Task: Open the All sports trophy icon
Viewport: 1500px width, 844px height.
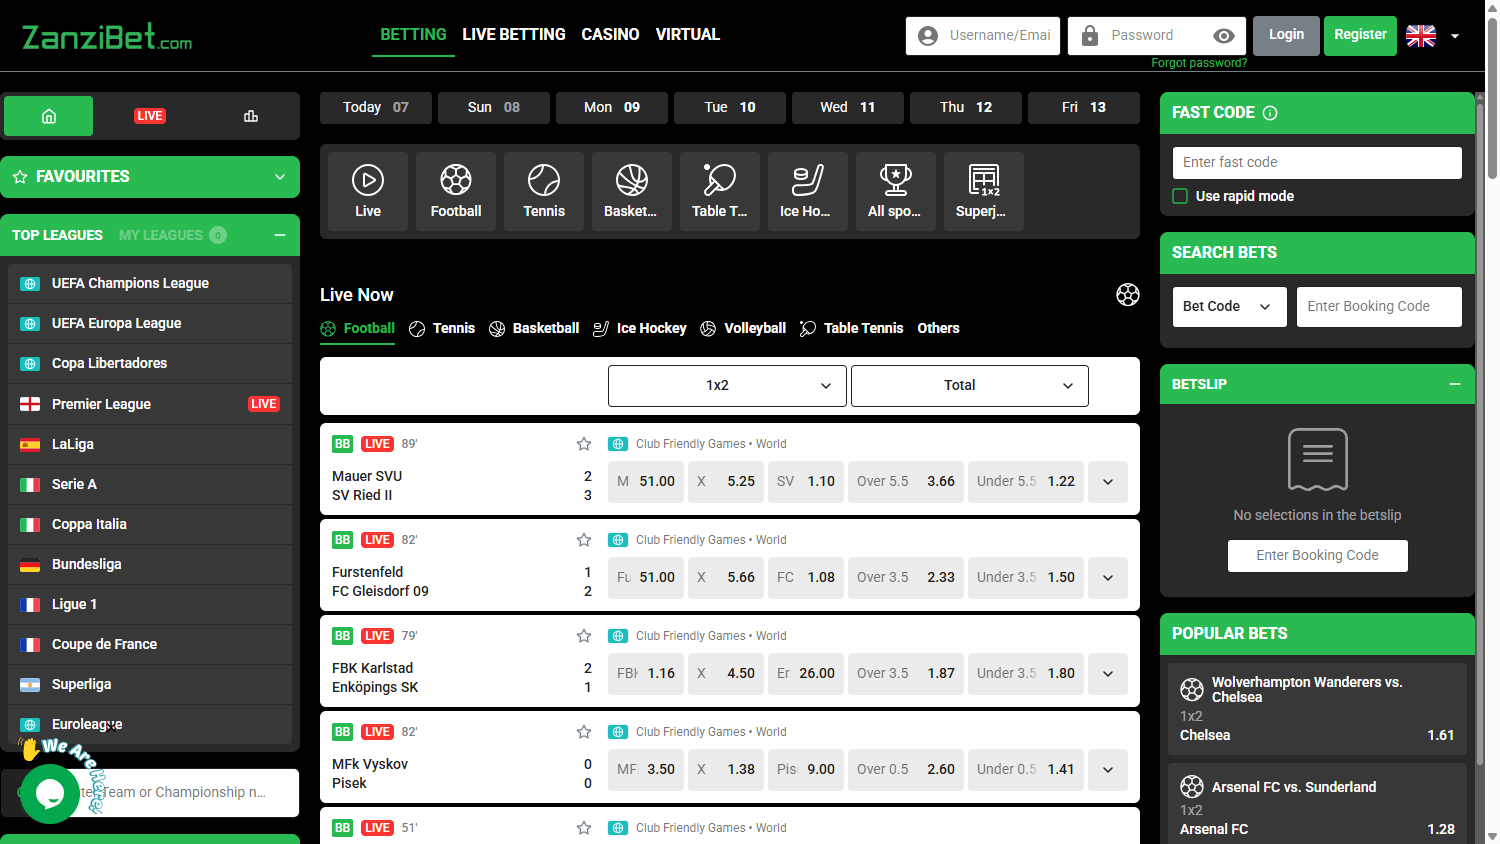Action: coord(896,190)
